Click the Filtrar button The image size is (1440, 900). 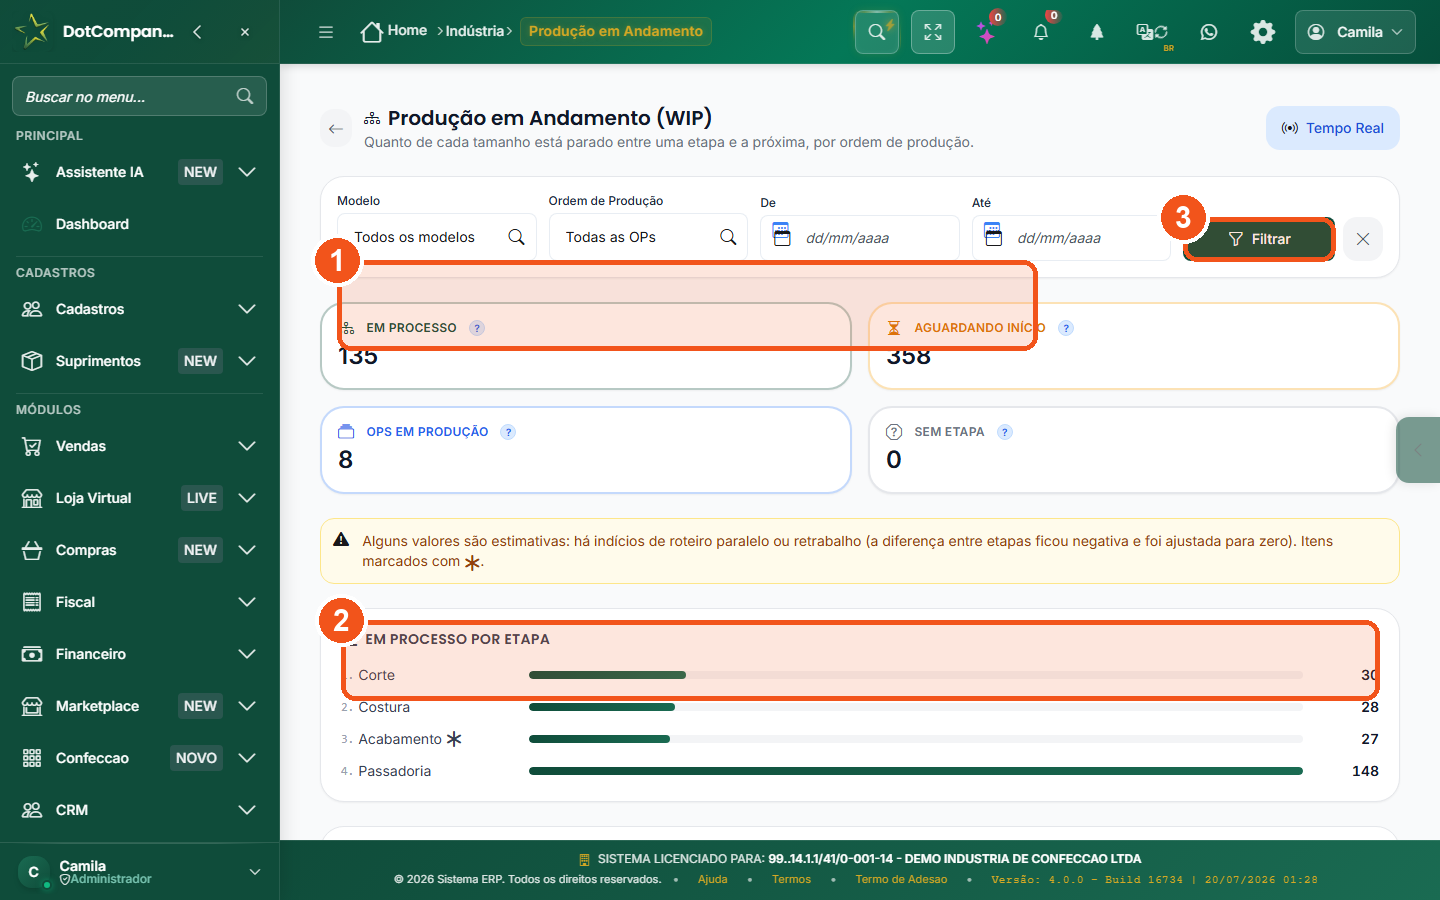point(1259,239)
